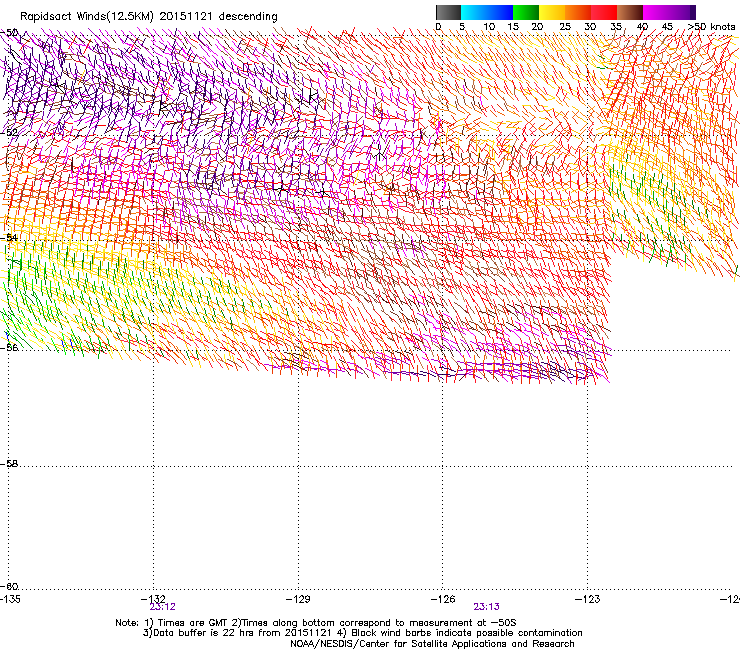Click the longitude label '-129'
Viewport: 740px width, 650px height.
coord(298,599)
